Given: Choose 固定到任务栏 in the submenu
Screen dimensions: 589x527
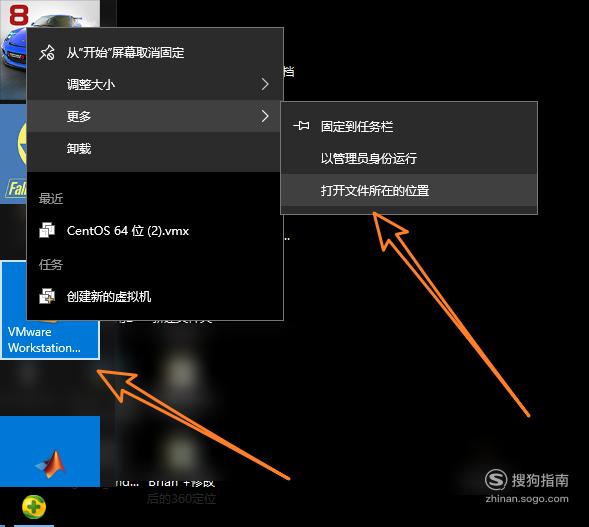Looking at the screenshot, I should 409,126.
